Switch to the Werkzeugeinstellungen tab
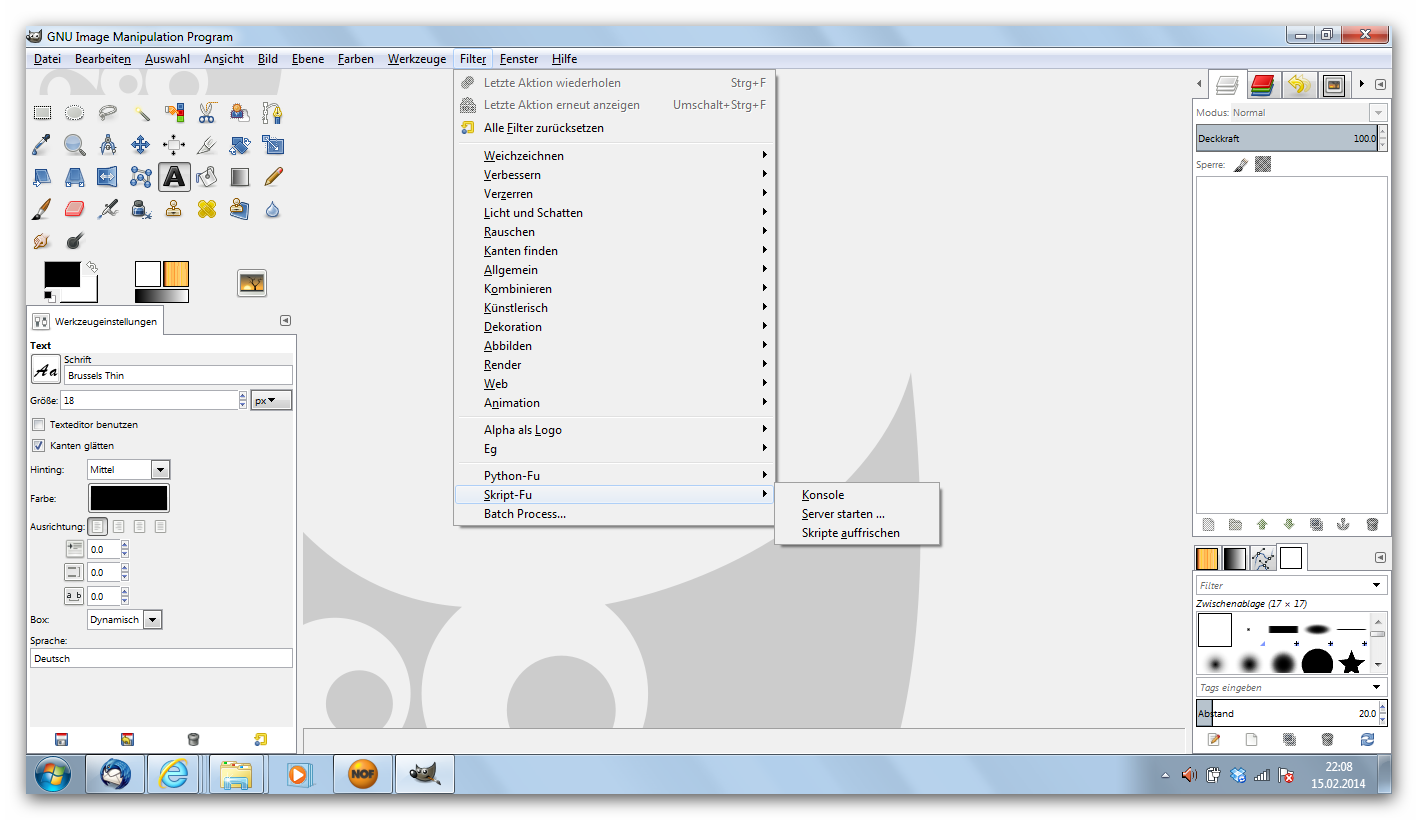Viewport: 1418px width, 820px height. (x=95, y=322)
